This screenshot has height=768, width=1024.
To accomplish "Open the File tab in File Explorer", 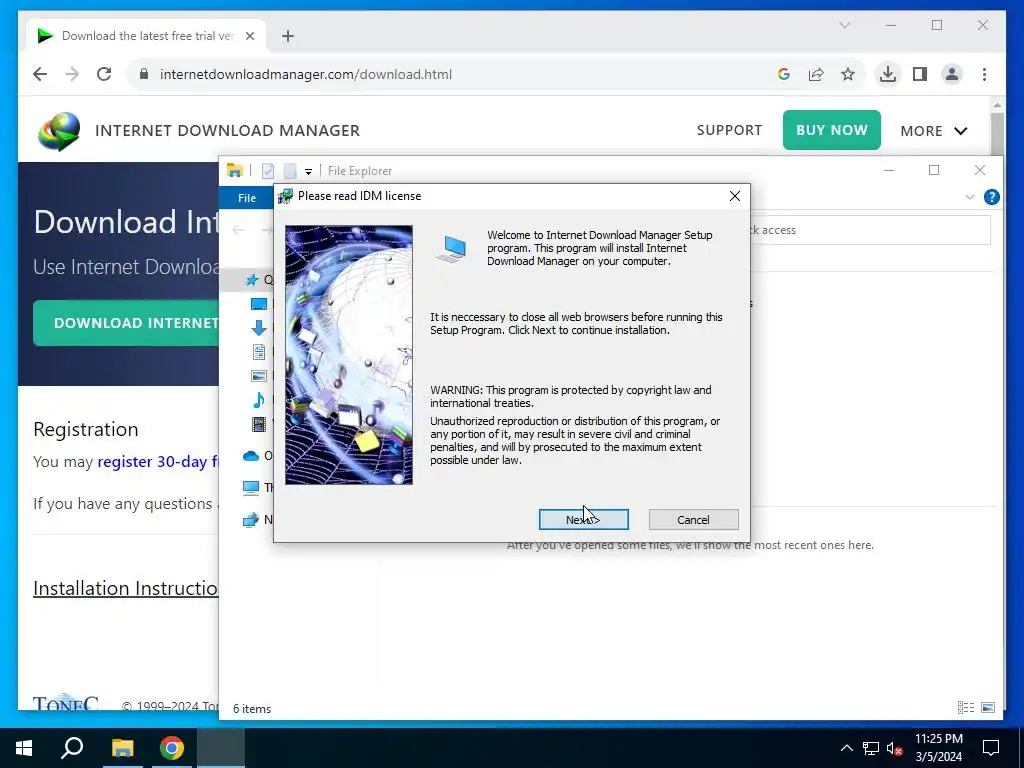I will (247, 198).
